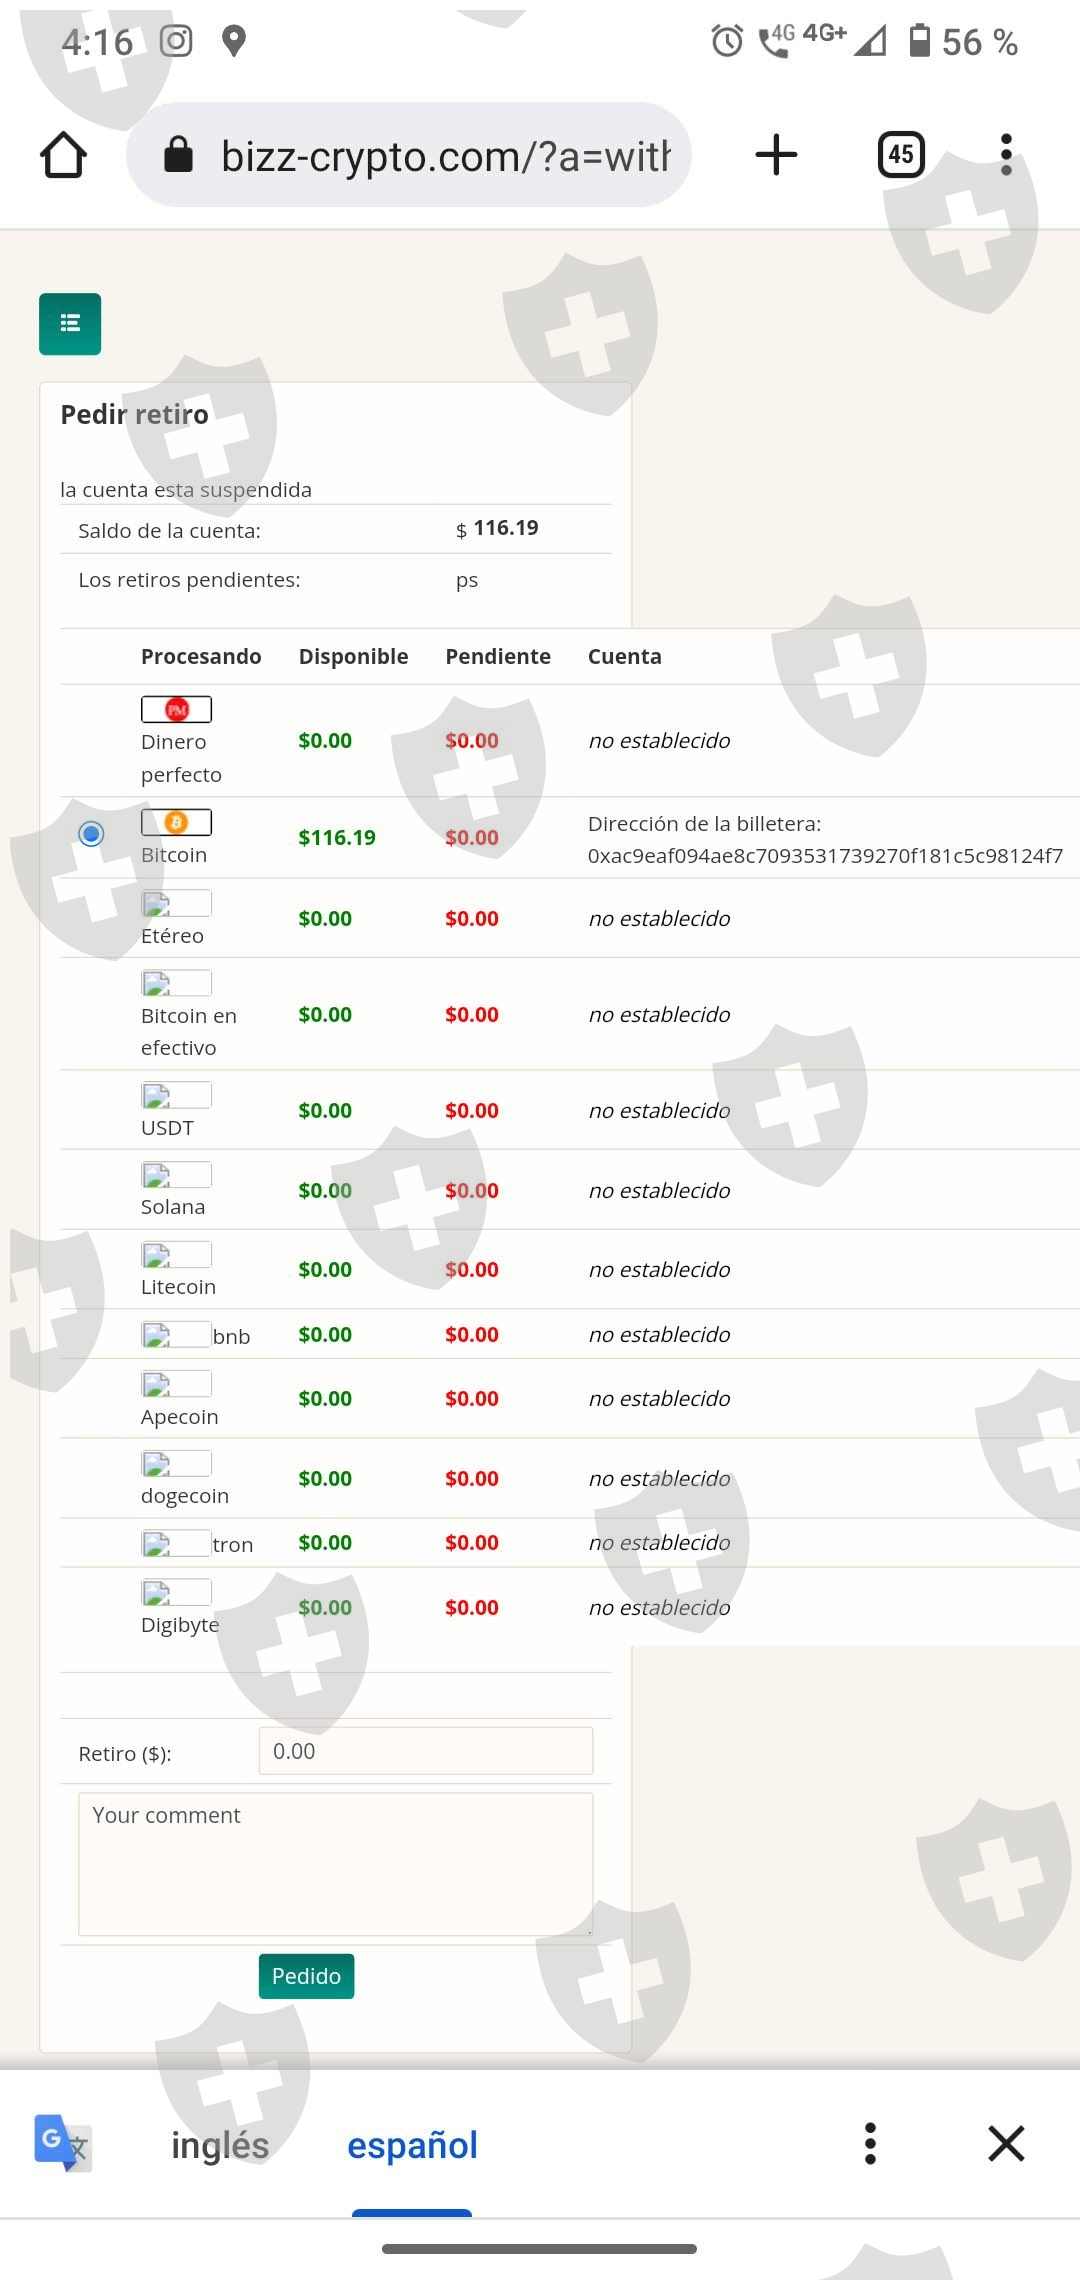This screenshot has width=1080, height=2280.
Task: Select the español translation tab
Action: pyautogui.click(x=412, y=2145)
